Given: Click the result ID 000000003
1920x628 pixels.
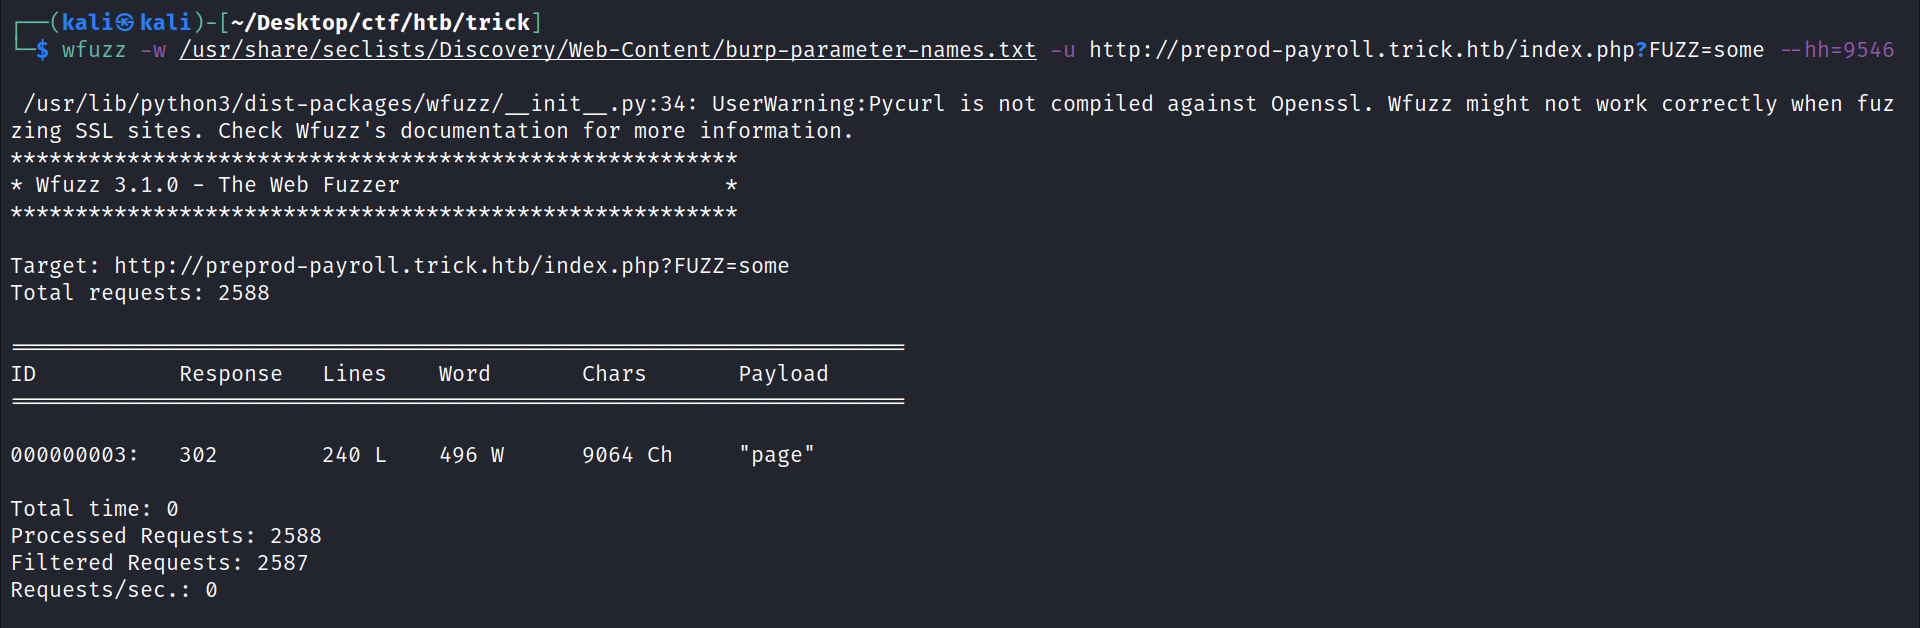Looking at the screenshot, I should point(74,455).
